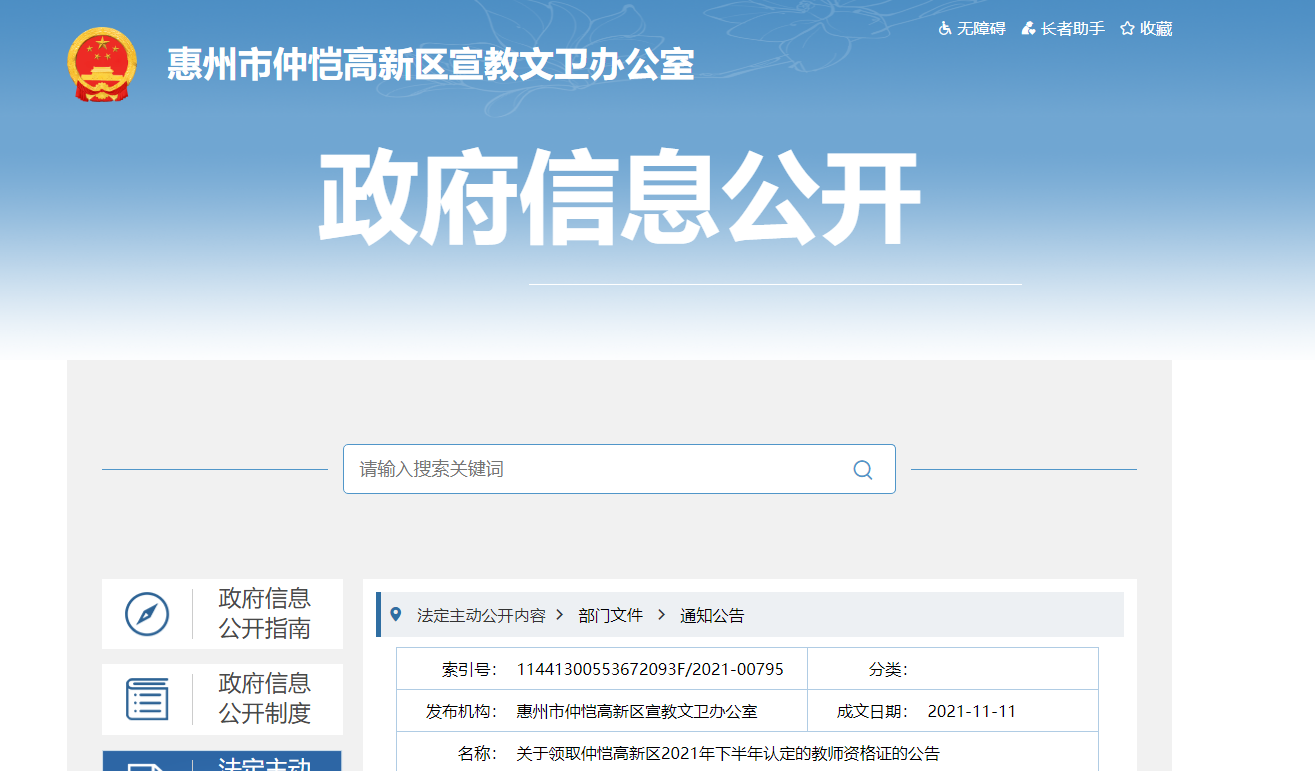Click the large 政府信息公开 banner heading
Screen dimensions: 1315x771
[619, 198]
